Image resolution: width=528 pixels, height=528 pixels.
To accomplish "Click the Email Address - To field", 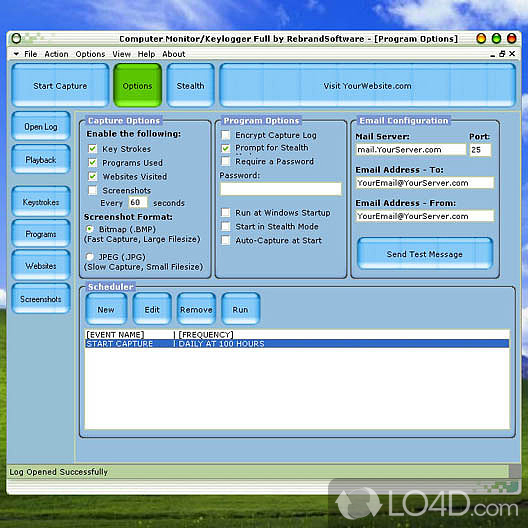I will [425, 183].
